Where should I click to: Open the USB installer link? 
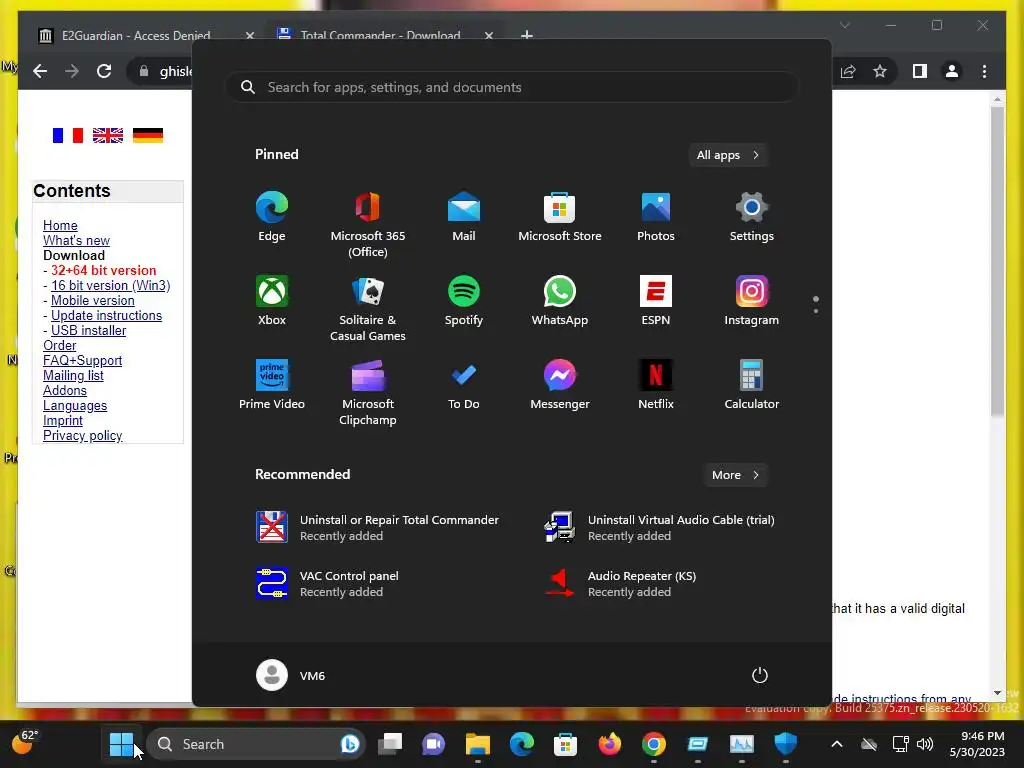coord(88,330)
